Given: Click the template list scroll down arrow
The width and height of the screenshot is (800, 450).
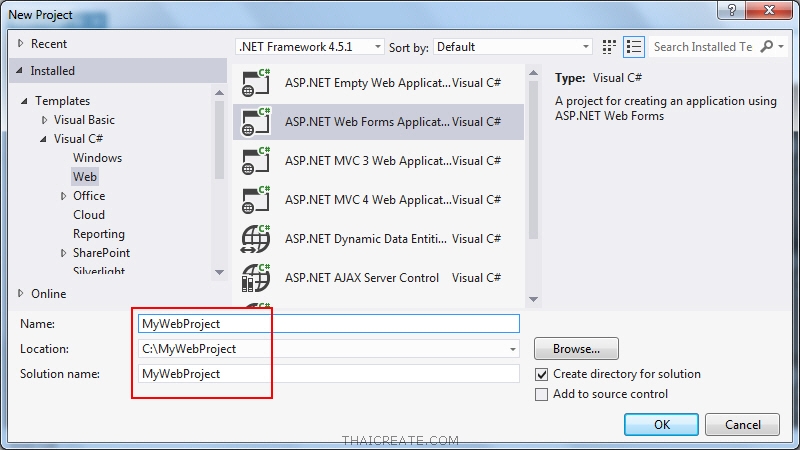Looking at the screenshot, I should [x=534, y=299].
